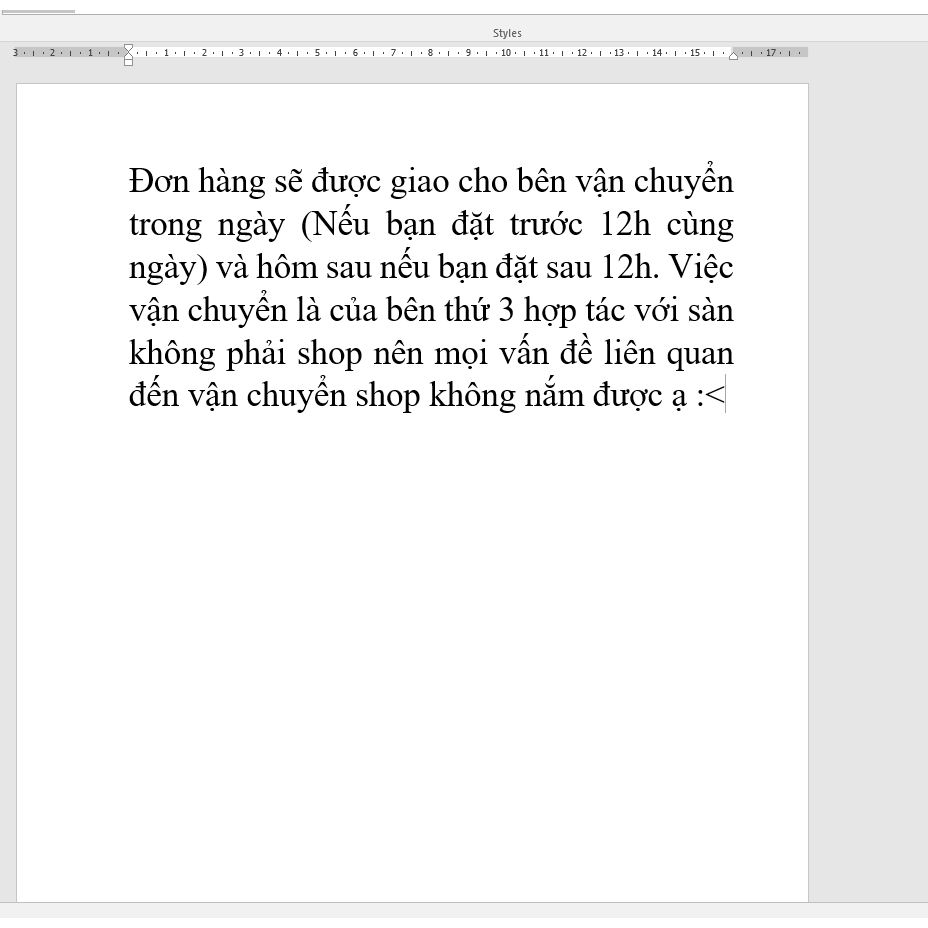Click the 10 mark on the horizontal ruler
Image resolution: width=928 pixels, height=928 pixels.
pos(506,52)
